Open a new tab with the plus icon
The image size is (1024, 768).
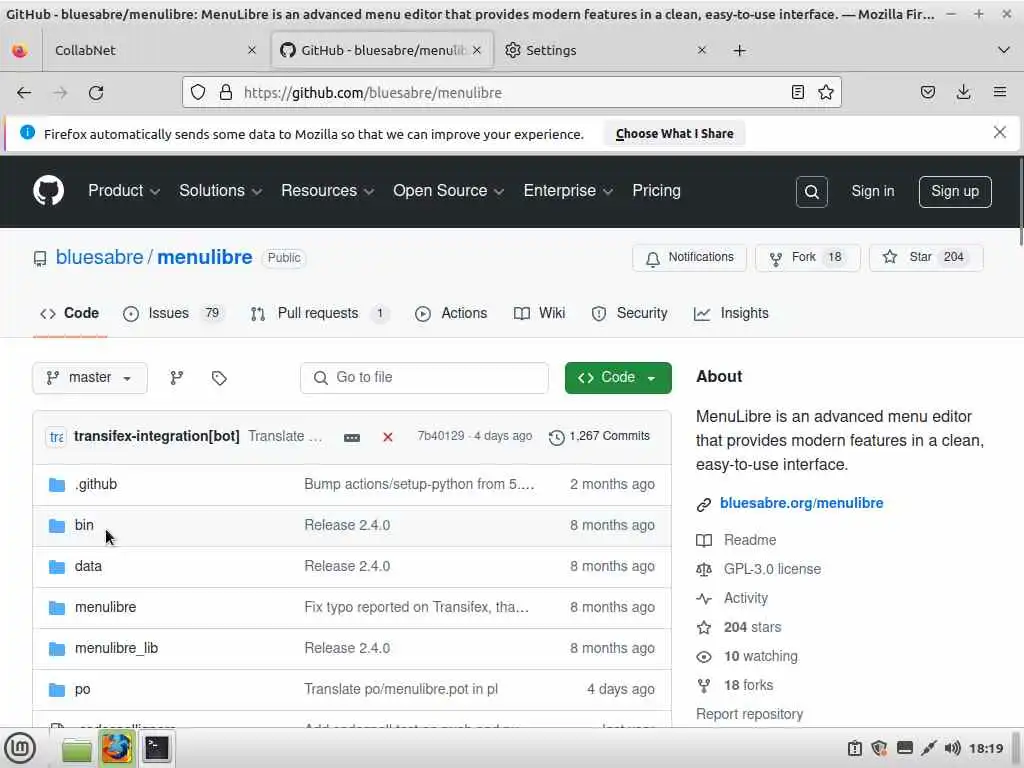coord(739,50)
